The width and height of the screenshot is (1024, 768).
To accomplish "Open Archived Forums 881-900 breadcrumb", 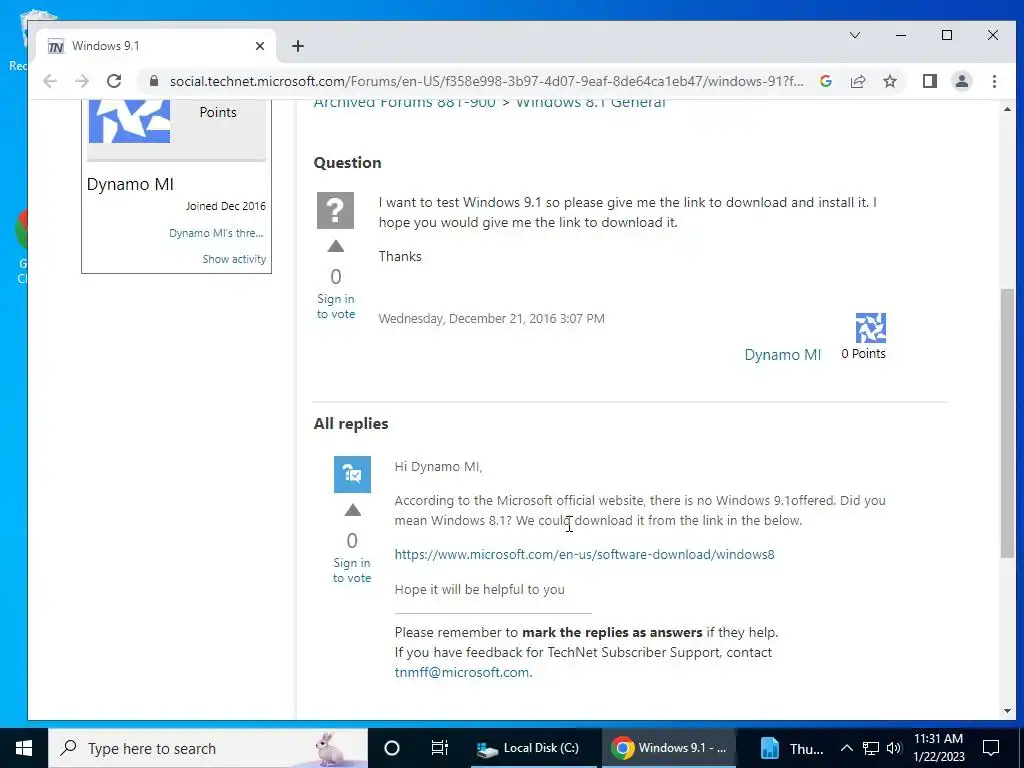I will 404,103.
